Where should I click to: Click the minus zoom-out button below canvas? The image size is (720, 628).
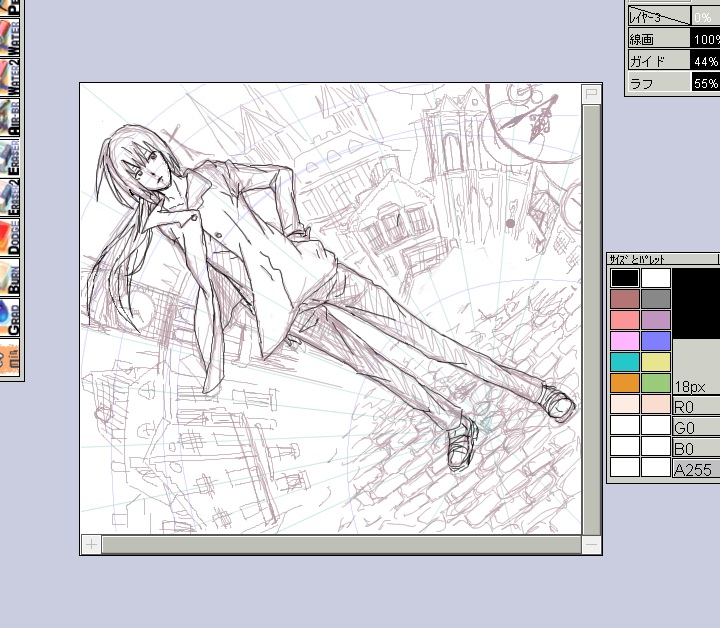coord(591,544)
